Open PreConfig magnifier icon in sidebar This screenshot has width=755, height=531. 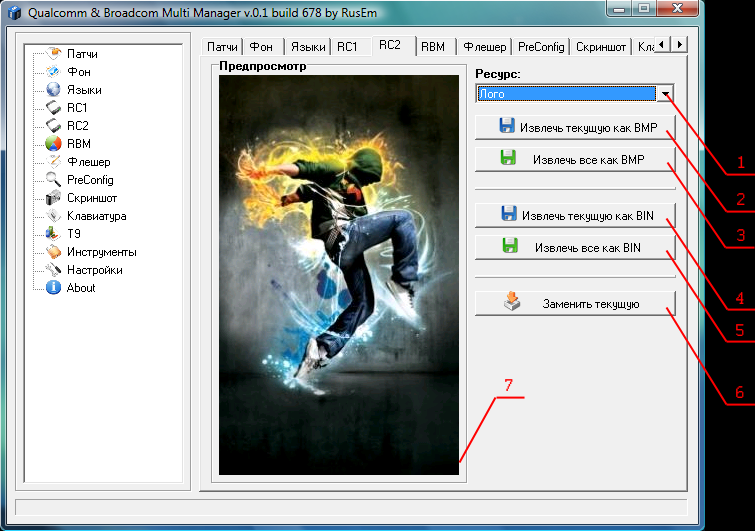(x=55, y=180)
